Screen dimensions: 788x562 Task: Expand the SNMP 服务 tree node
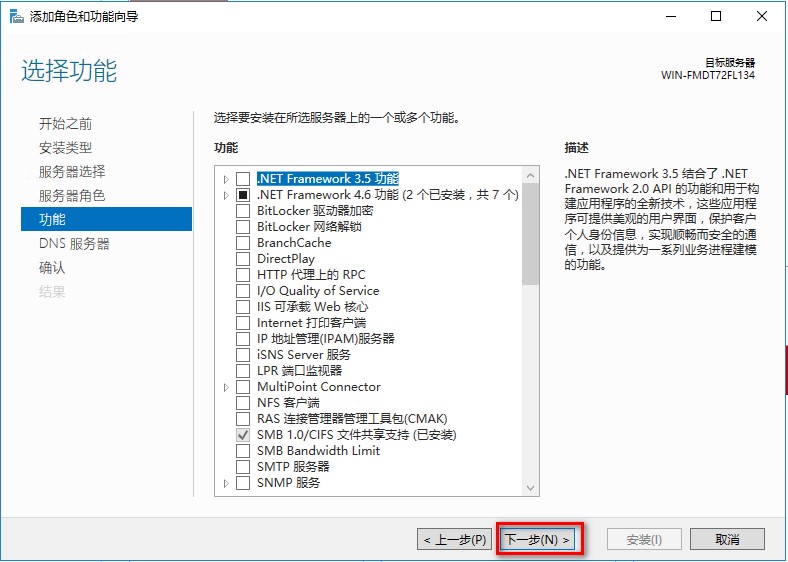pyautogui.click(x=226, y=483)
